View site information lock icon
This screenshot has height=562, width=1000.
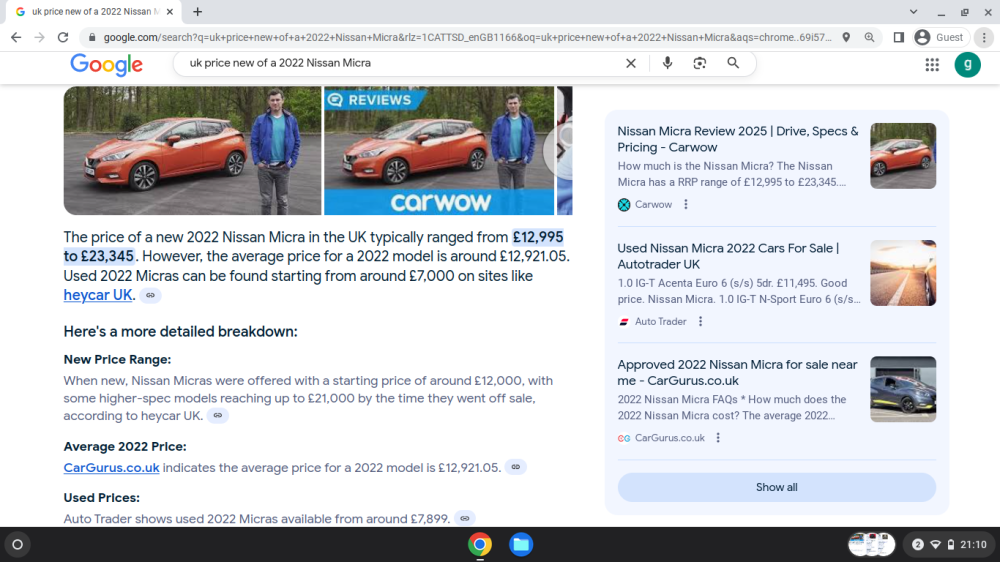92,38
